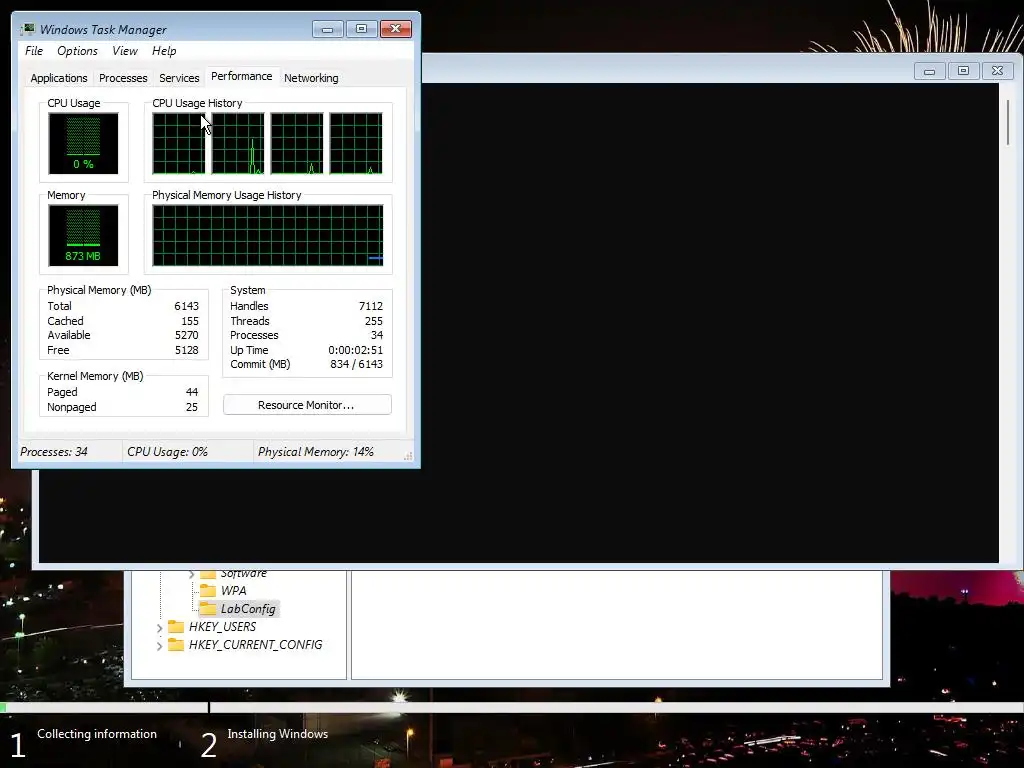Screen dimensions: 1024x768
Task: Click the CPU Usage meter gauge
Action: click(x=83, y=143)
